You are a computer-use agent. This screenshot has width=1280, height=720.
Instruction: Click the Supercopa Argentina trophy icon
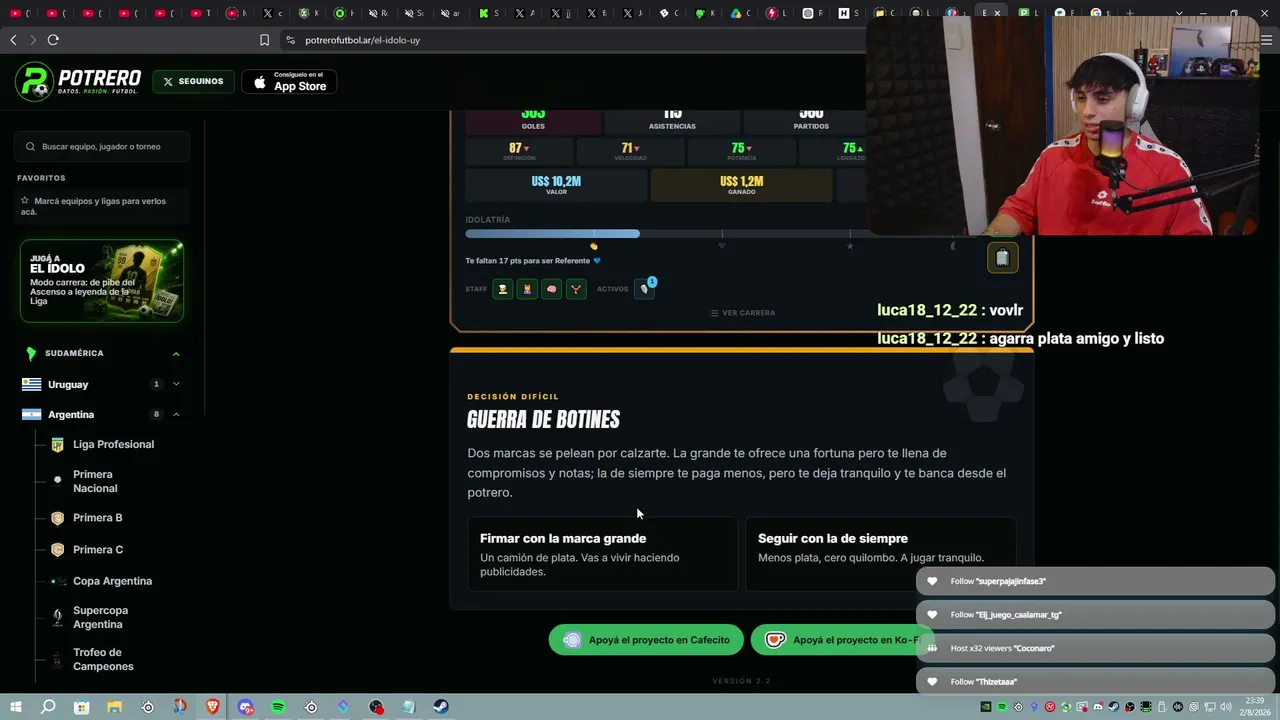point(57,618)
